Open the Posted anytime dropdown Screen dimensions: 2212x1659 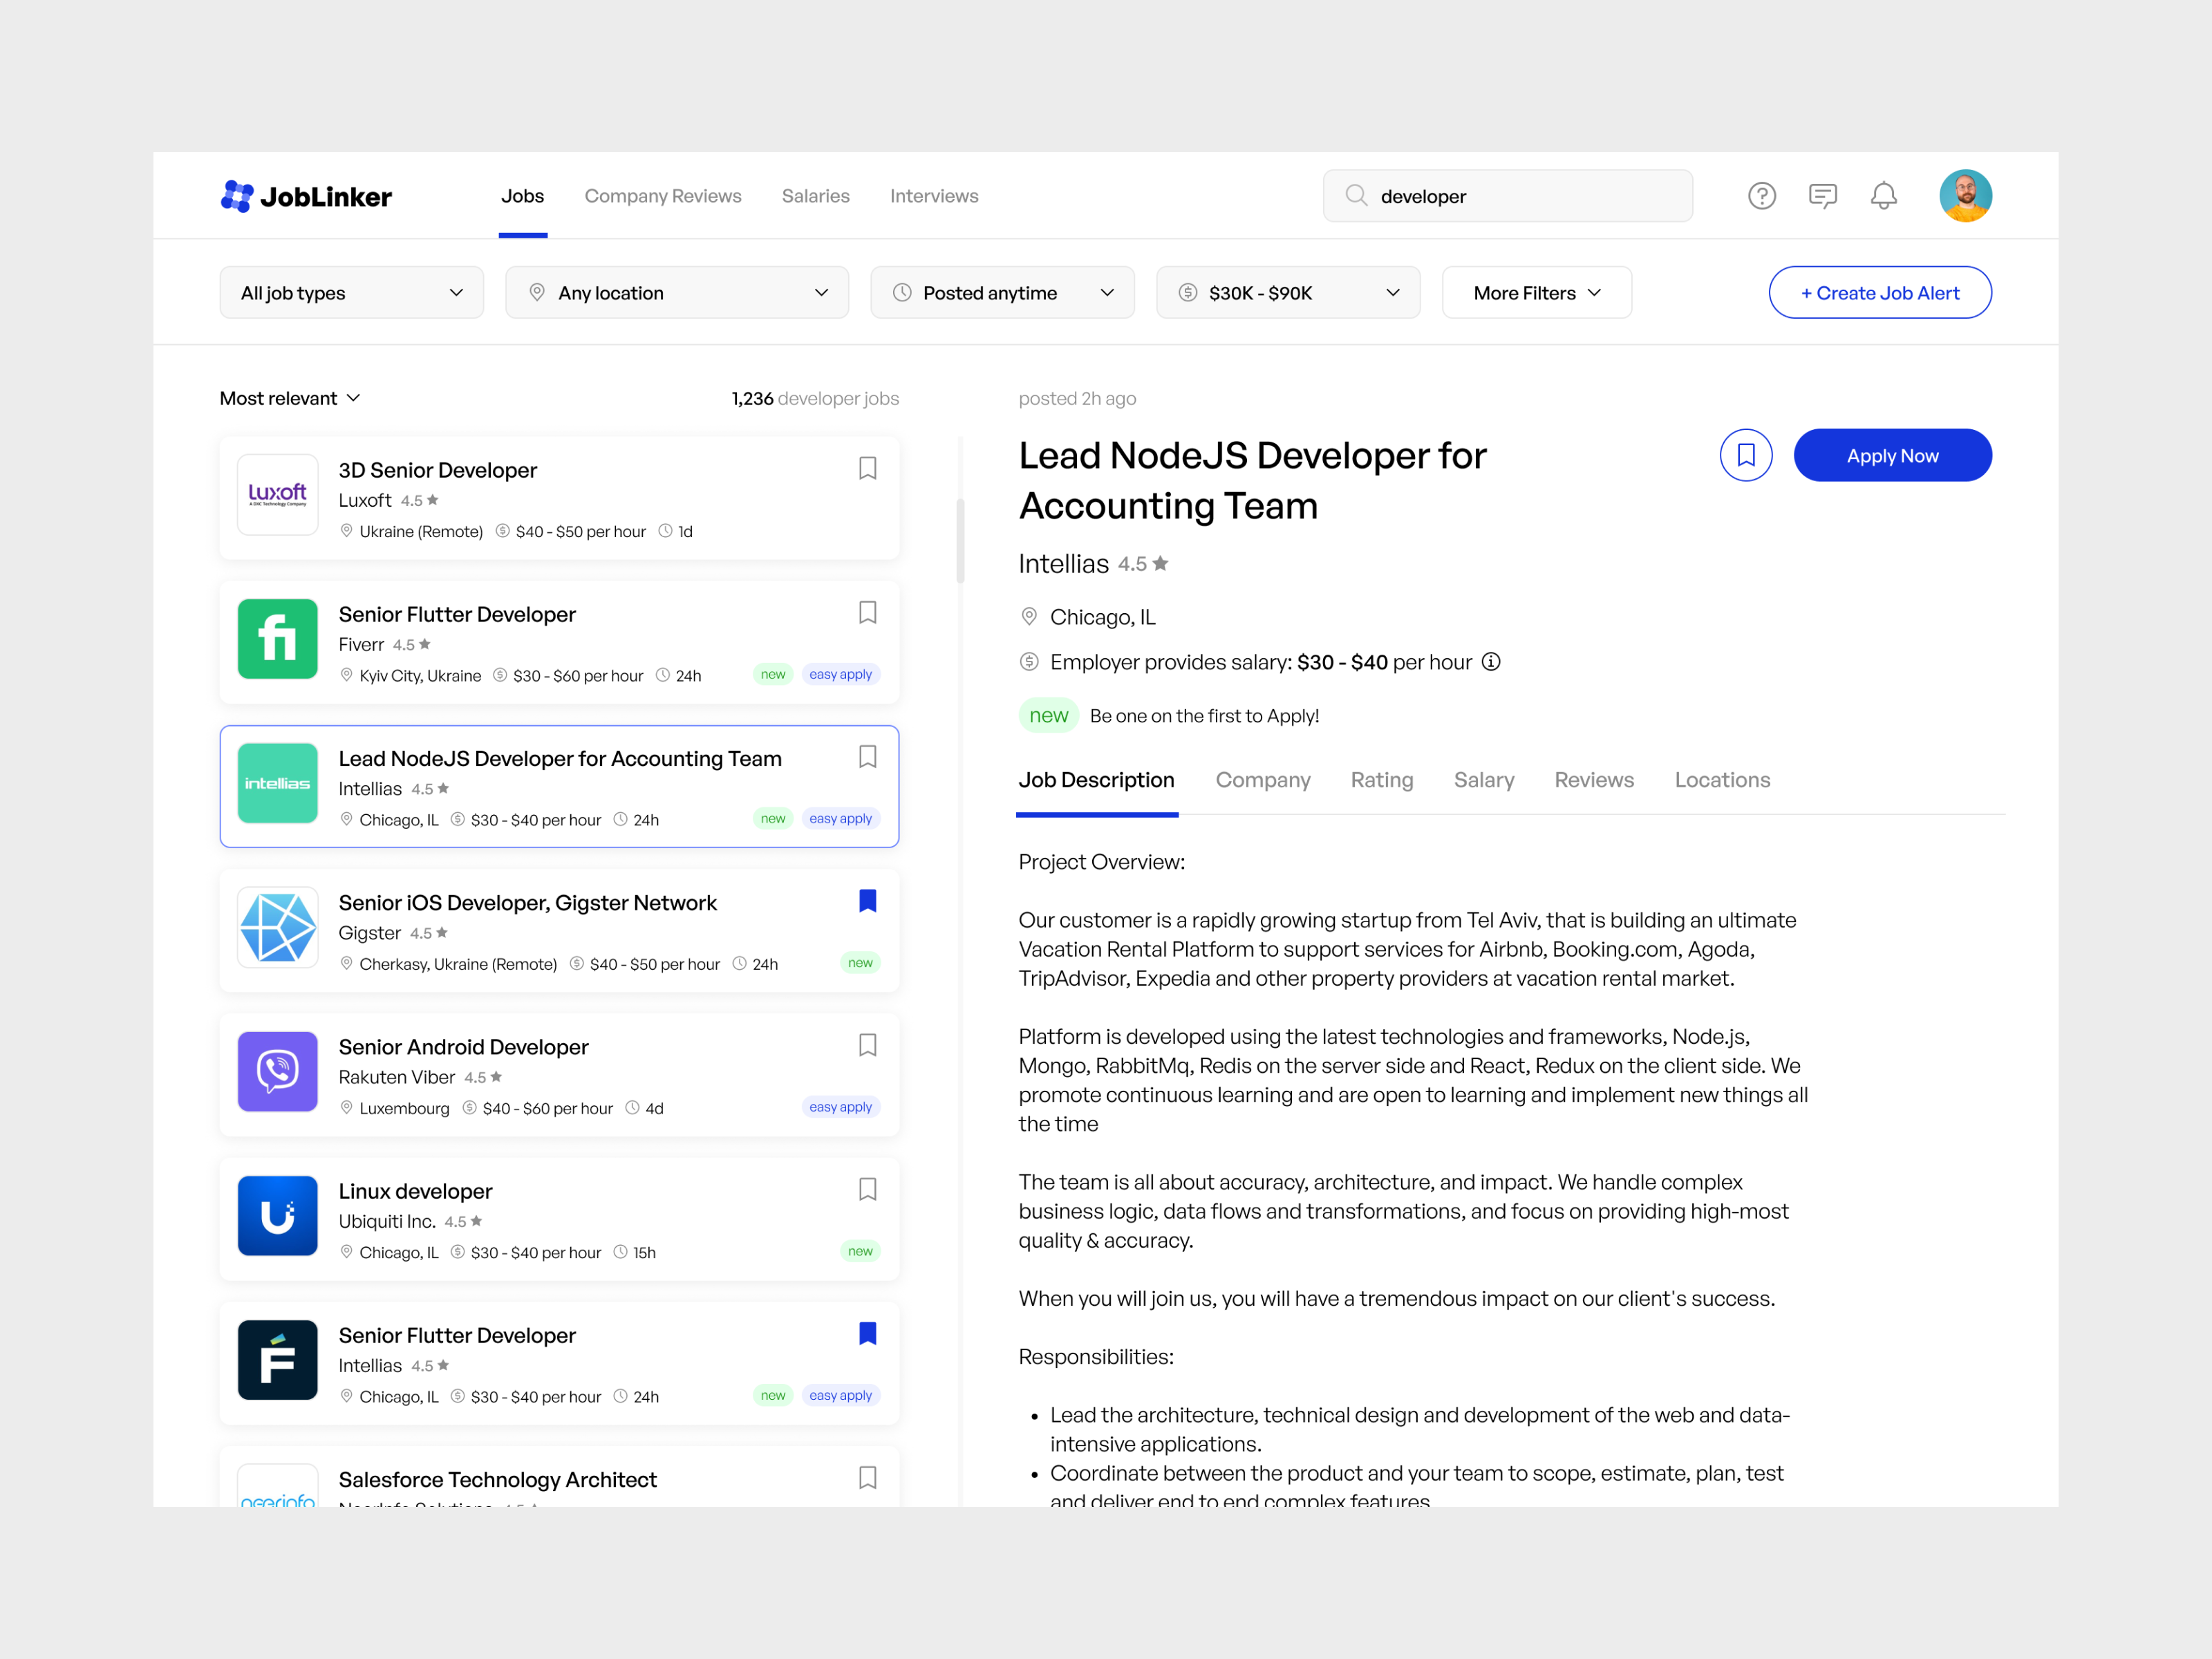pyautogui.click(x=1002, y=293)
